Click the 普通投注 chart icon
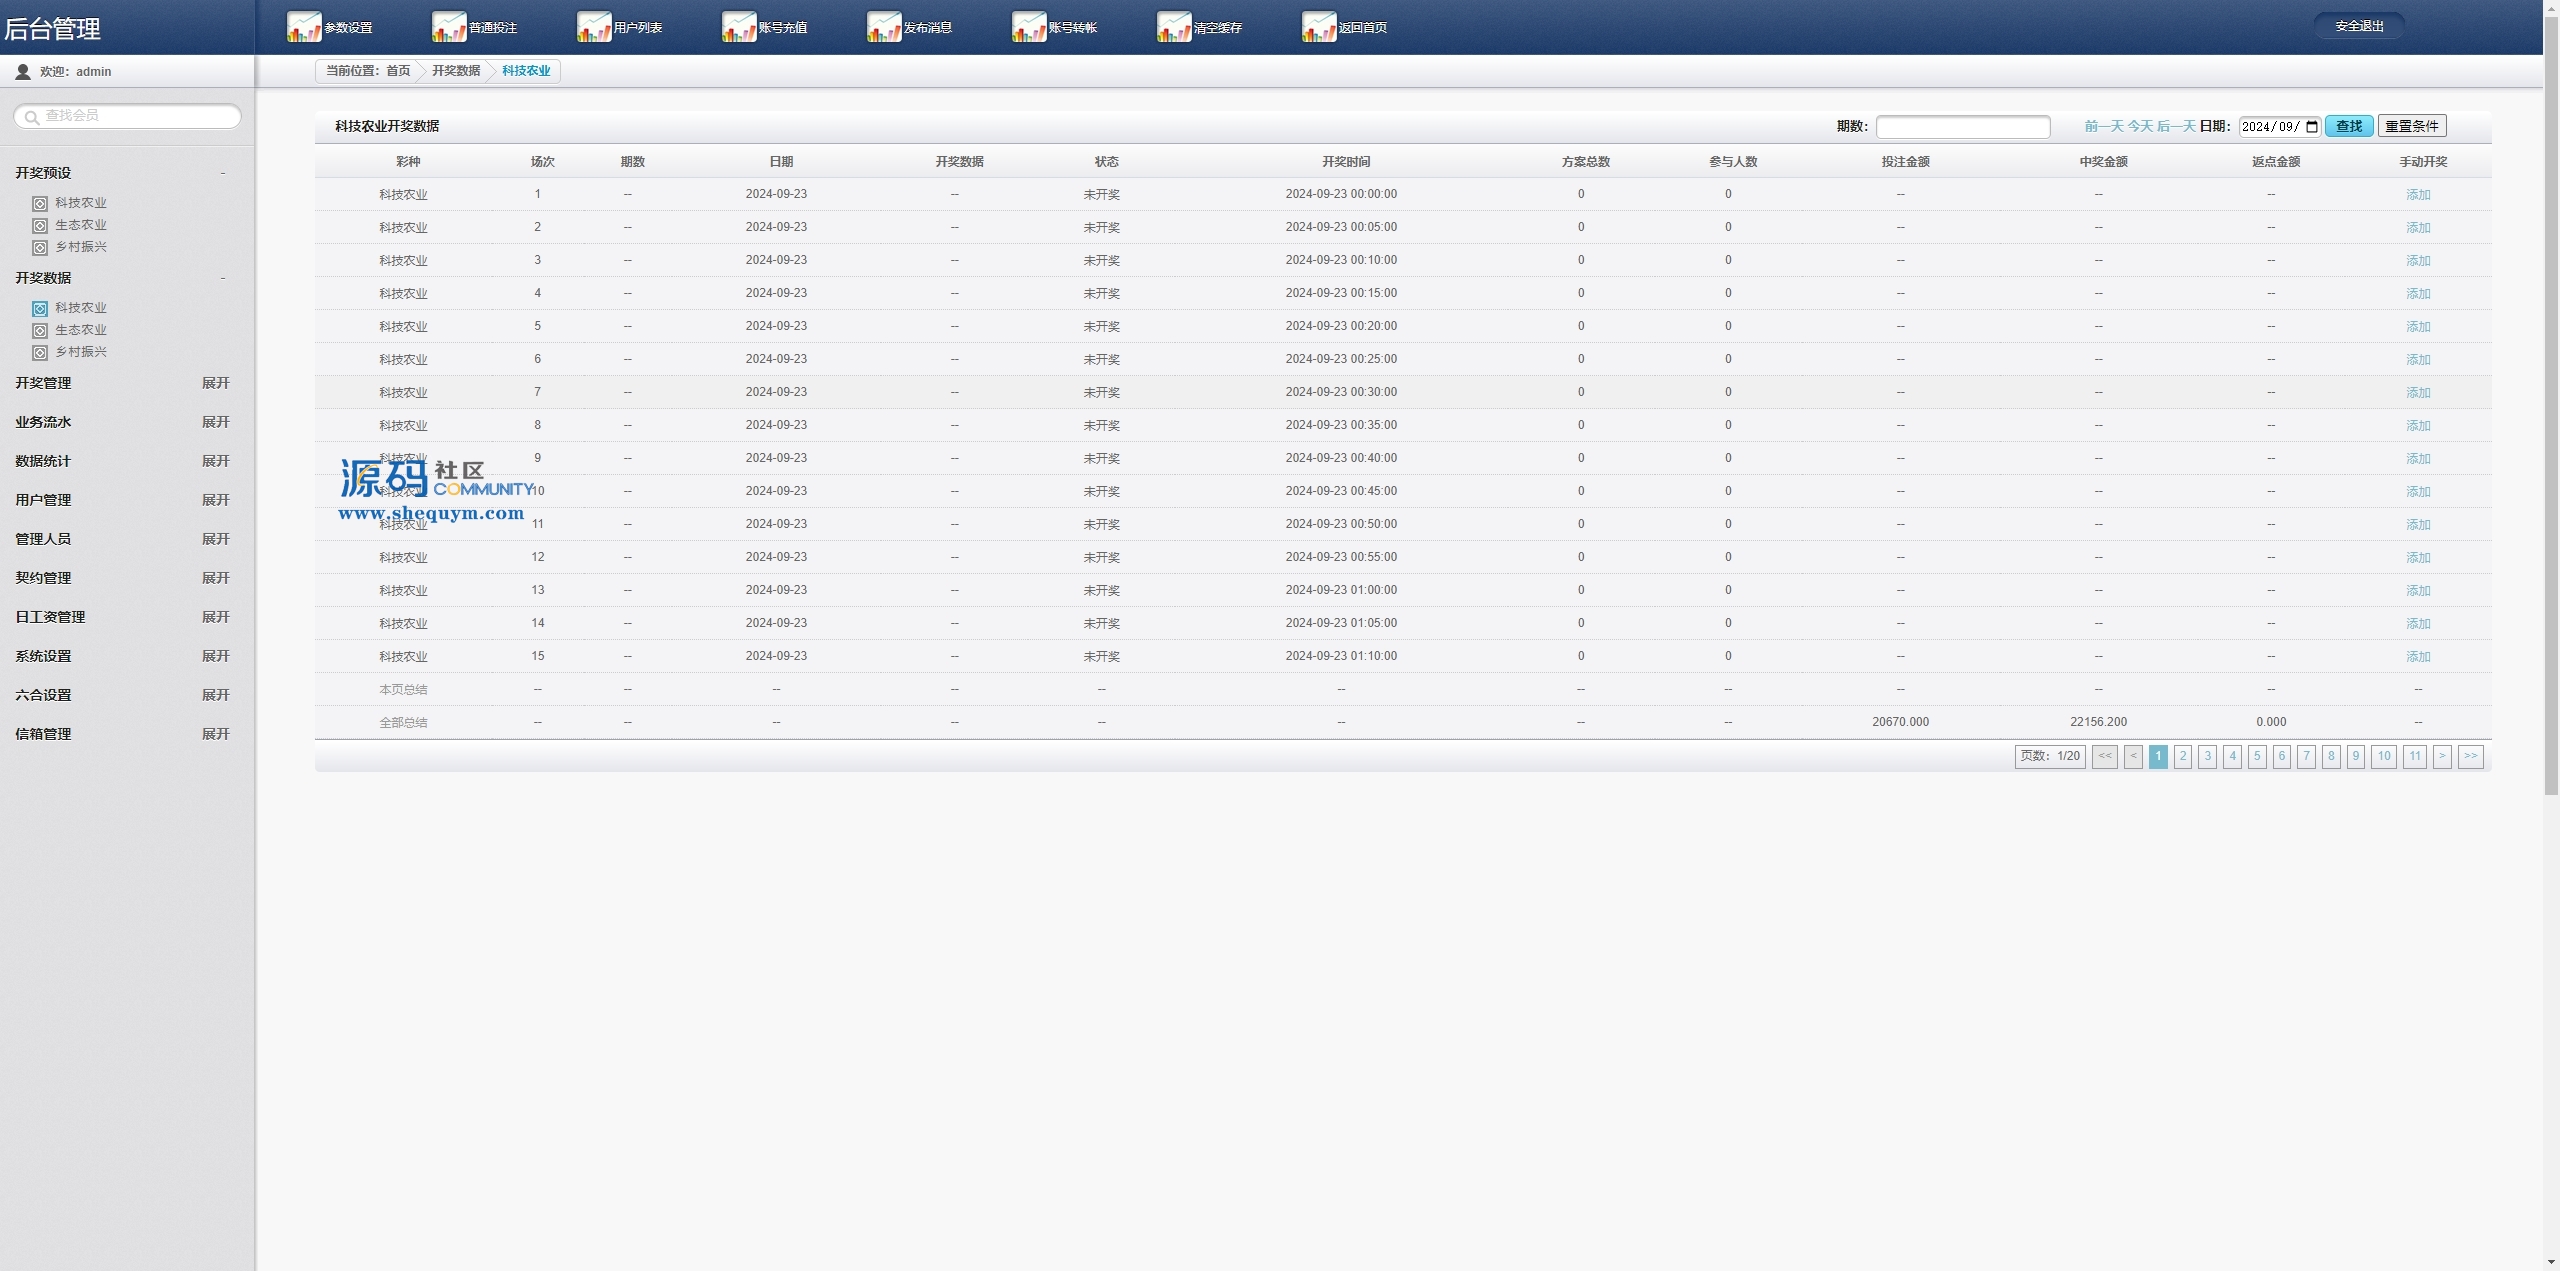Image resolution: width=2560 pixels, height=1271 pixels. (x=449, y=27)
